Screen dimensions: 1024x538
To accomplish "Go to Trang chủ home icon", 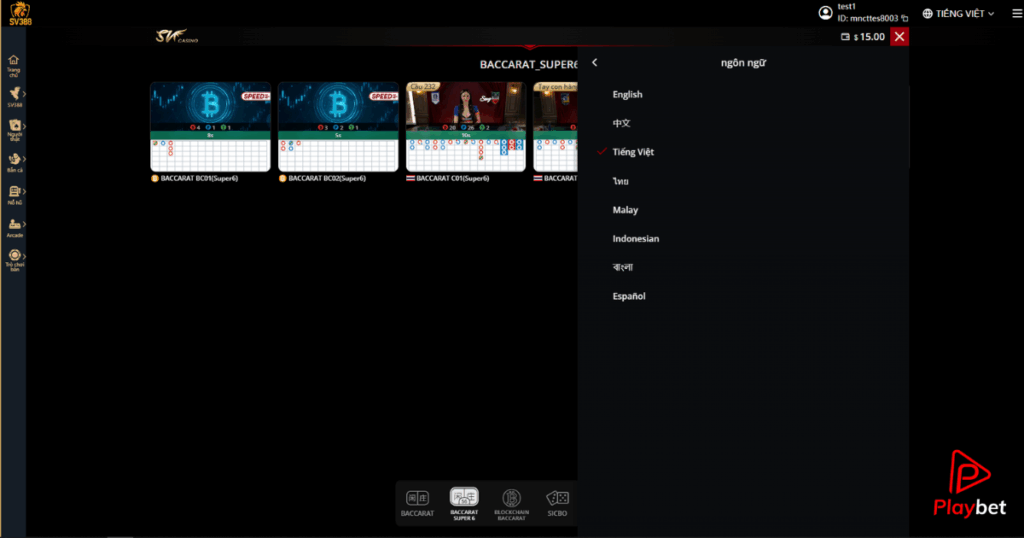I will (14, 60).
